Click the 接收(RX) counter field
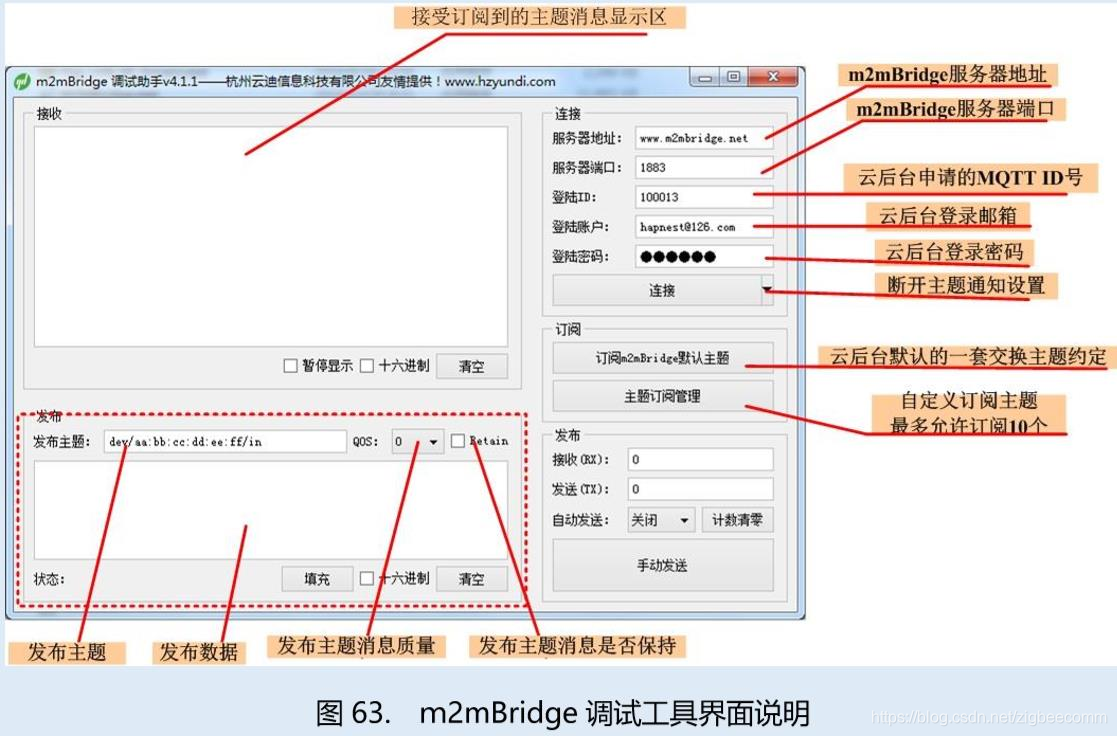Screen dimensions: 1117x736 [700, 460]
